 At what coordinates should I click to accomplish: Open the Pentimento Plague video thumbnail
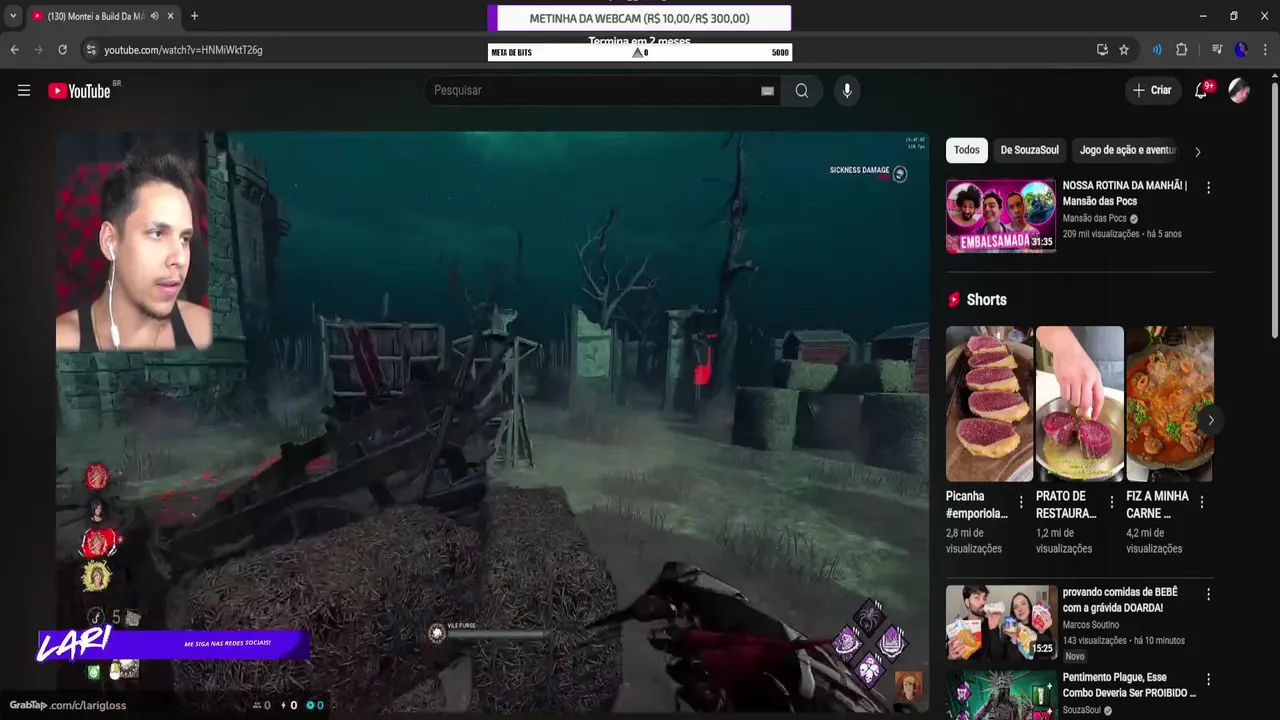pyautogui.click(x=1001, y=695)
